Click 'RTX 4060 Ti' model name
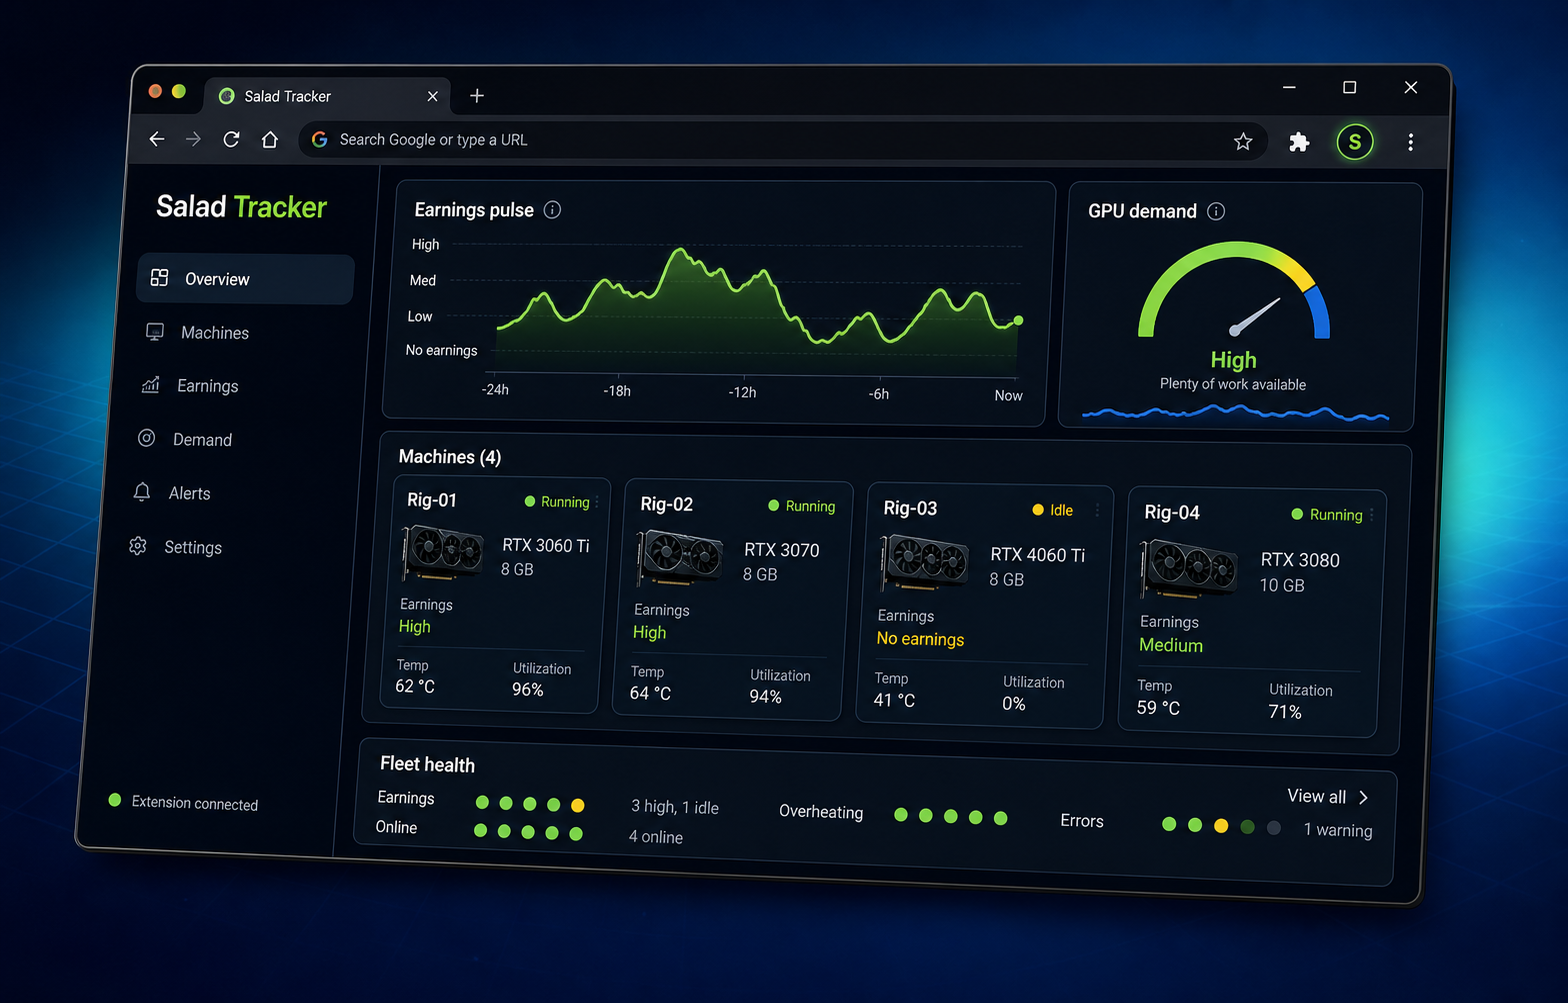 click(1037, 555)
